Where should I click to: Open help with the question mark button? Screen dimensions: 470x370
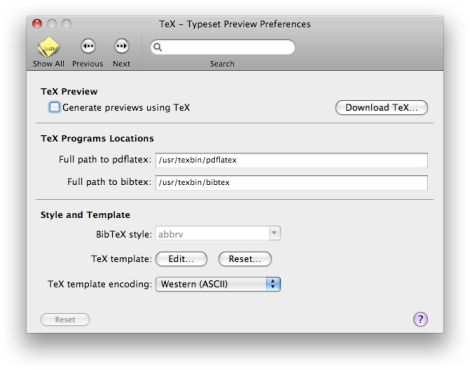coord(420,319)
